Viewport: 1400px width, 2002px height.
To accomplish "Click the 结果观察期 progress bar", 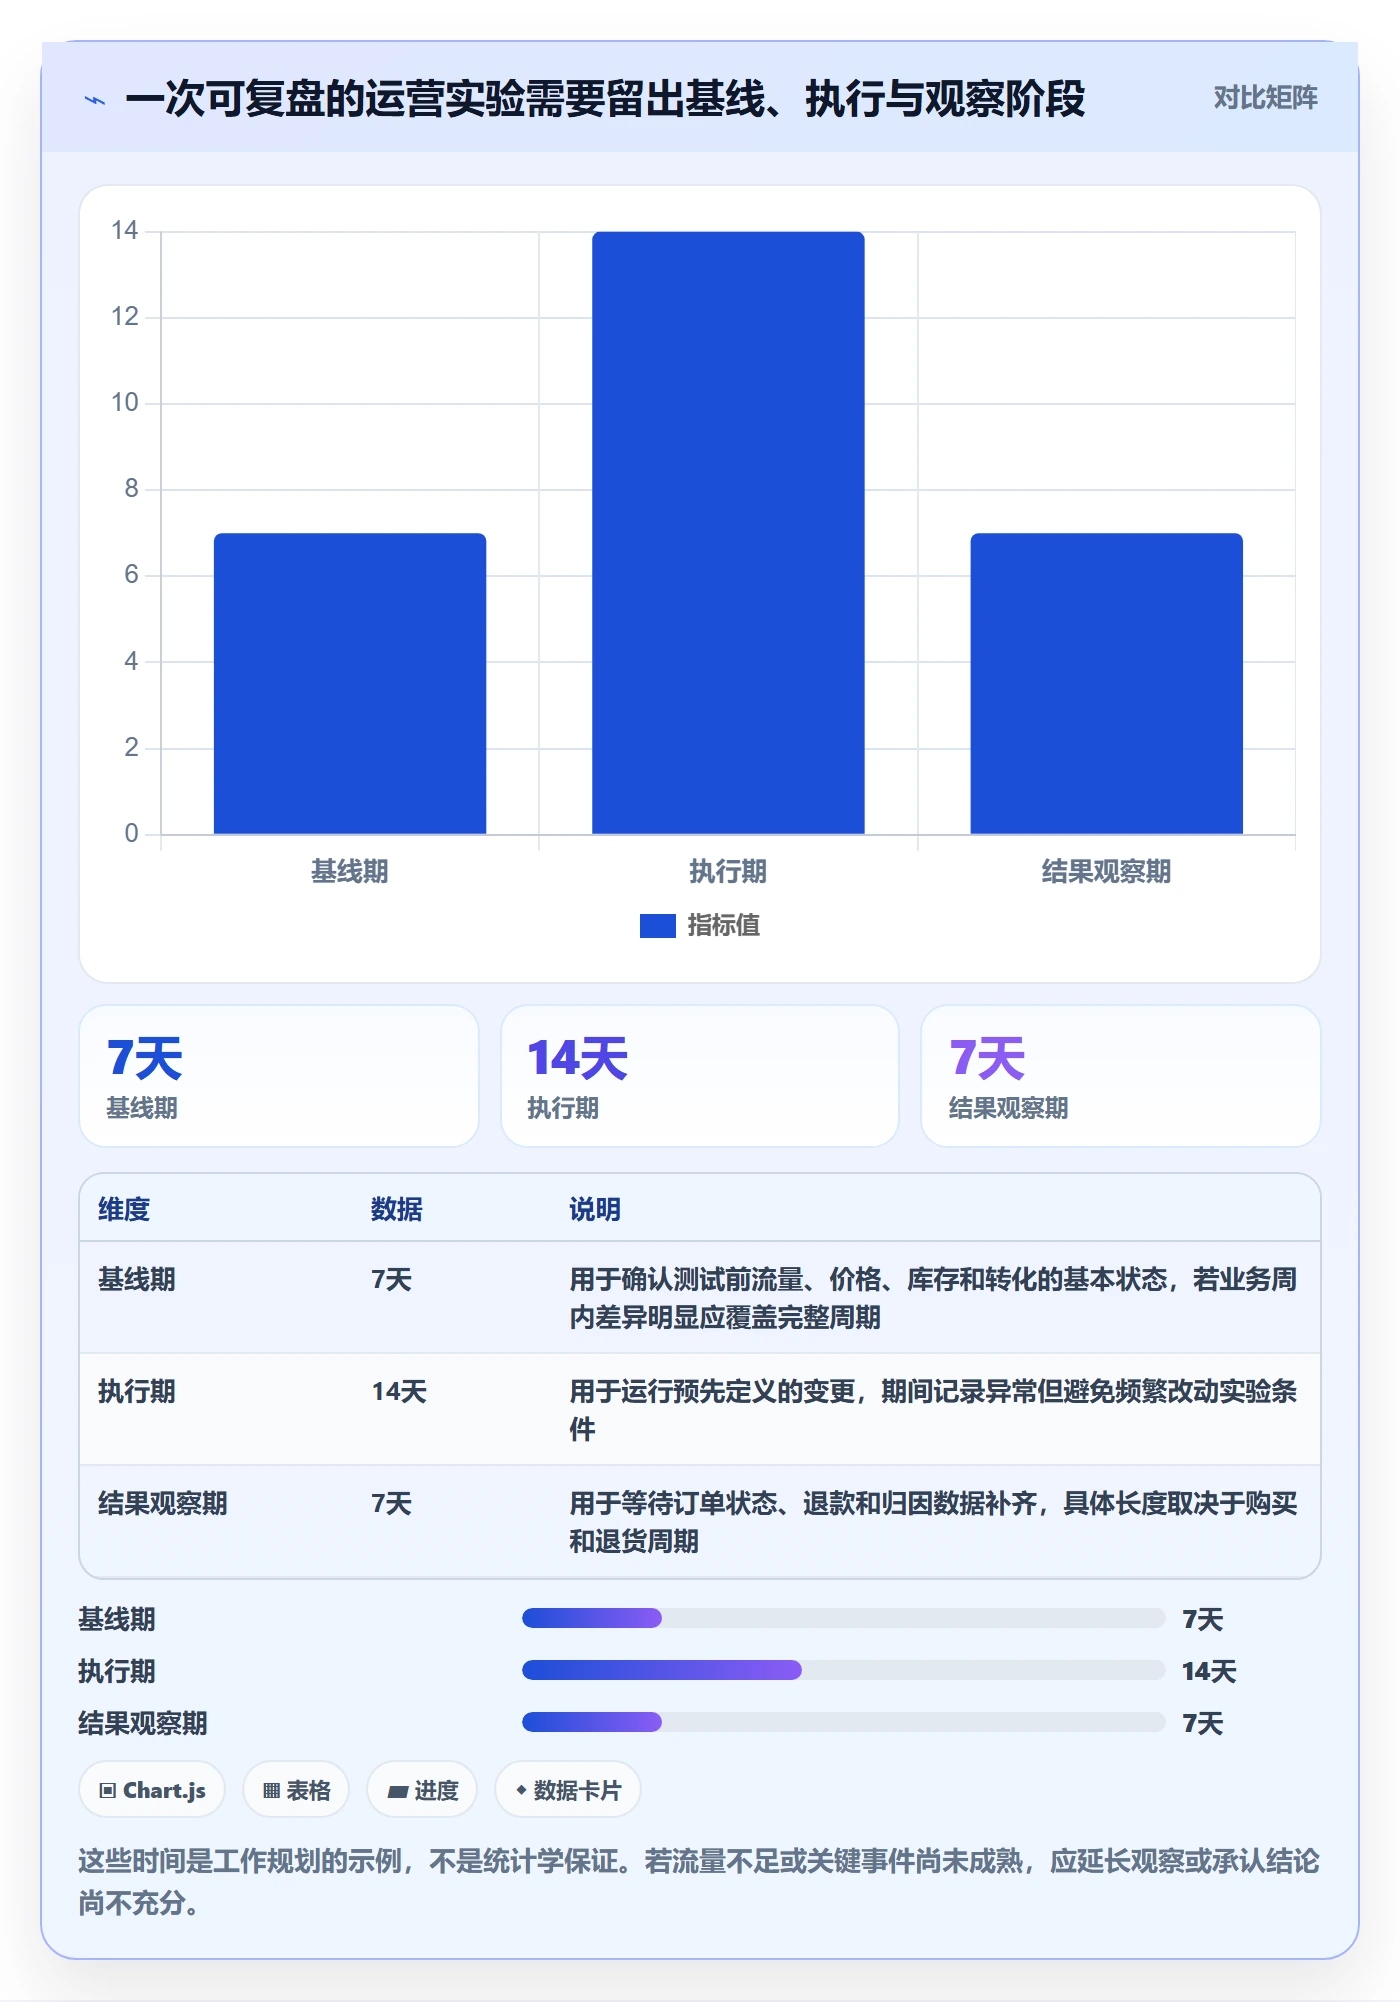I will [x=843, y=1722].
